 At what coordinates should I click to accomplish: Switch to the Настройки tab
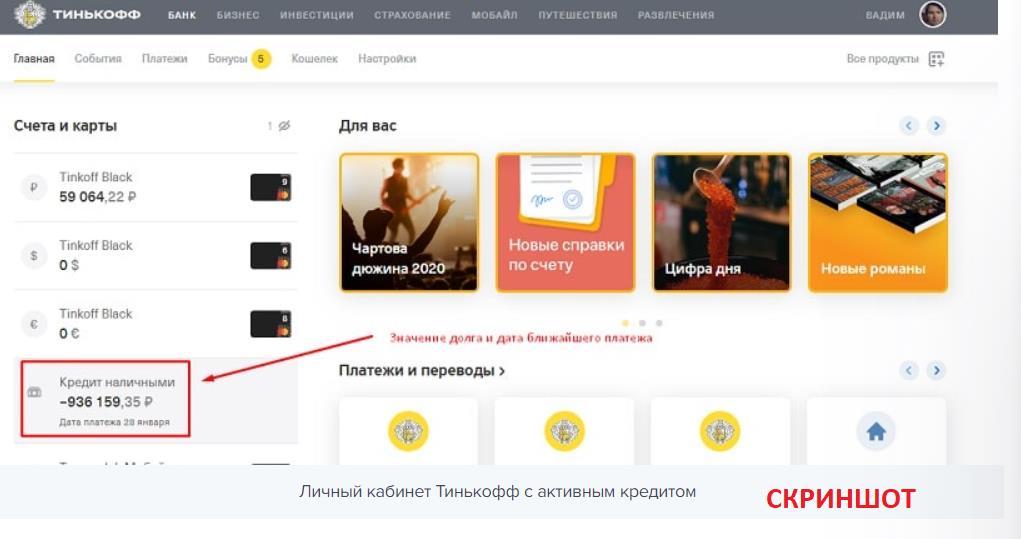[387, 59]
